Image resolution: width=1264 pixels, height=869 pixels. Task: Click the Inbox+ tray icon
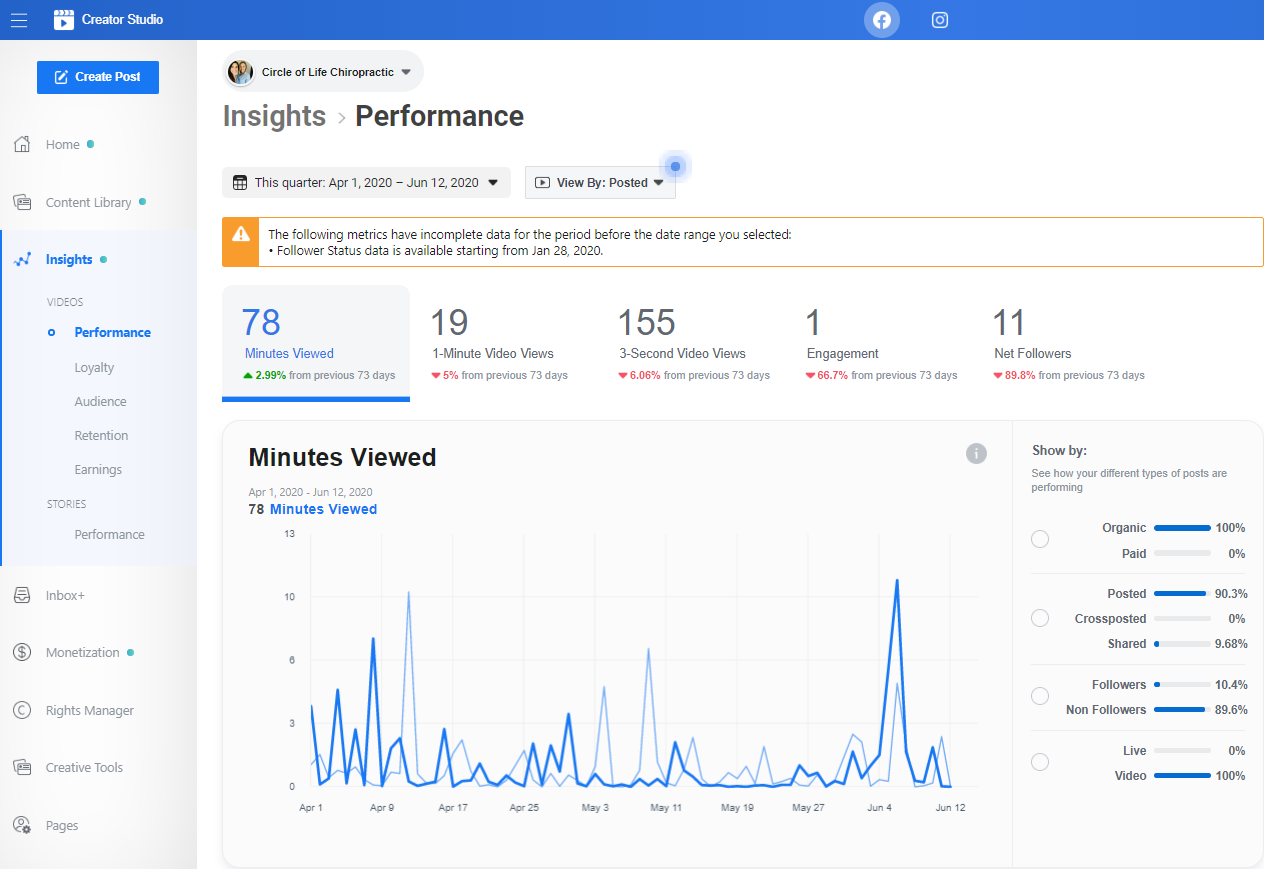[22, 595]
